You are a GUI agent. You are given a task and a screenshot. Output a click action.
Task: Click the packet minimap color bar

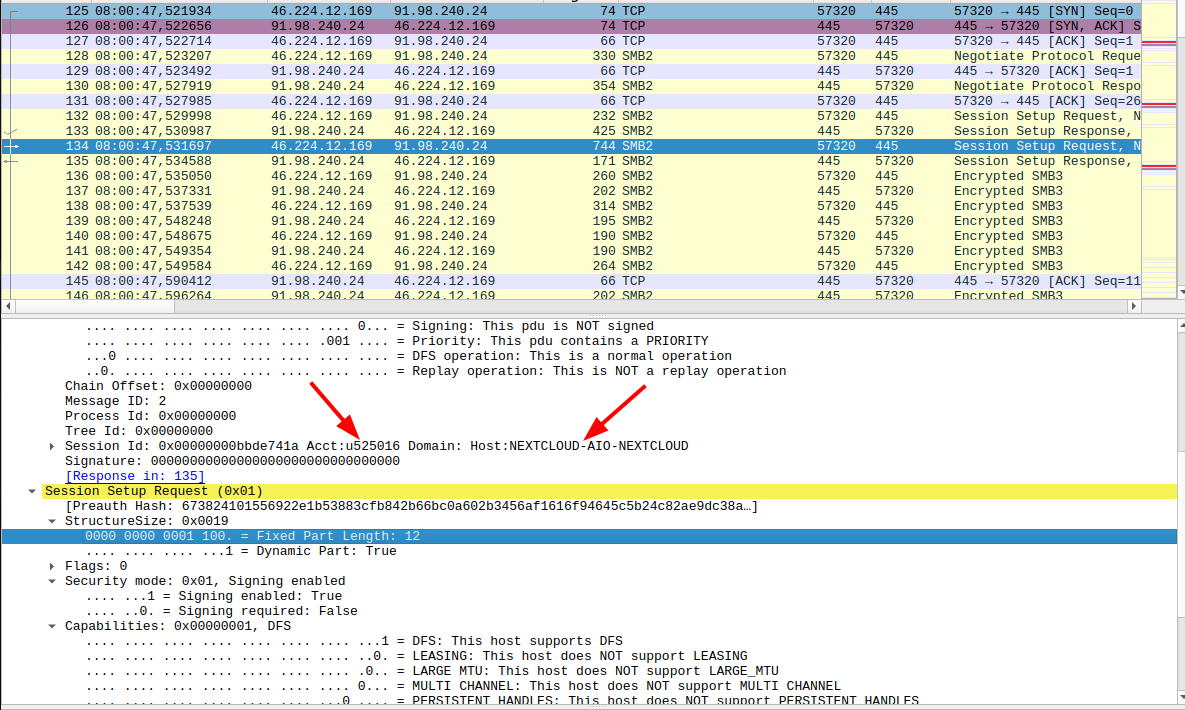point(1159,150)
